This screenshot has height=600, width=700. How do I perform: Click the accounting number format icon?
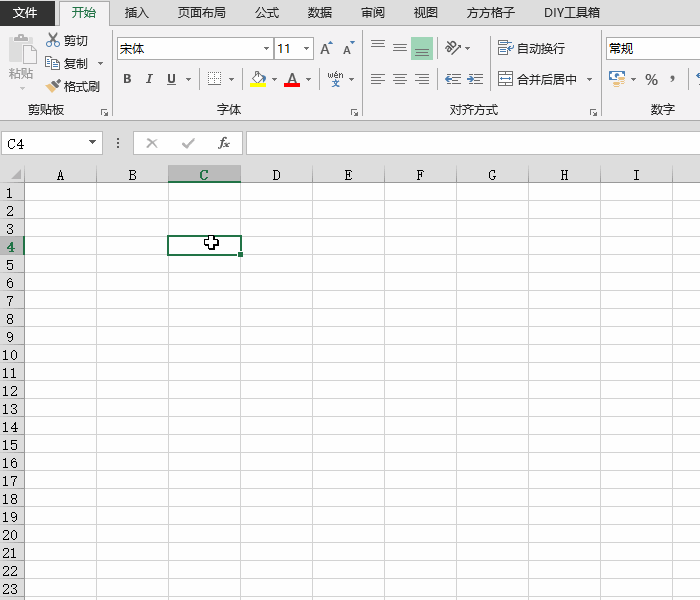click(x=617, y=79)
